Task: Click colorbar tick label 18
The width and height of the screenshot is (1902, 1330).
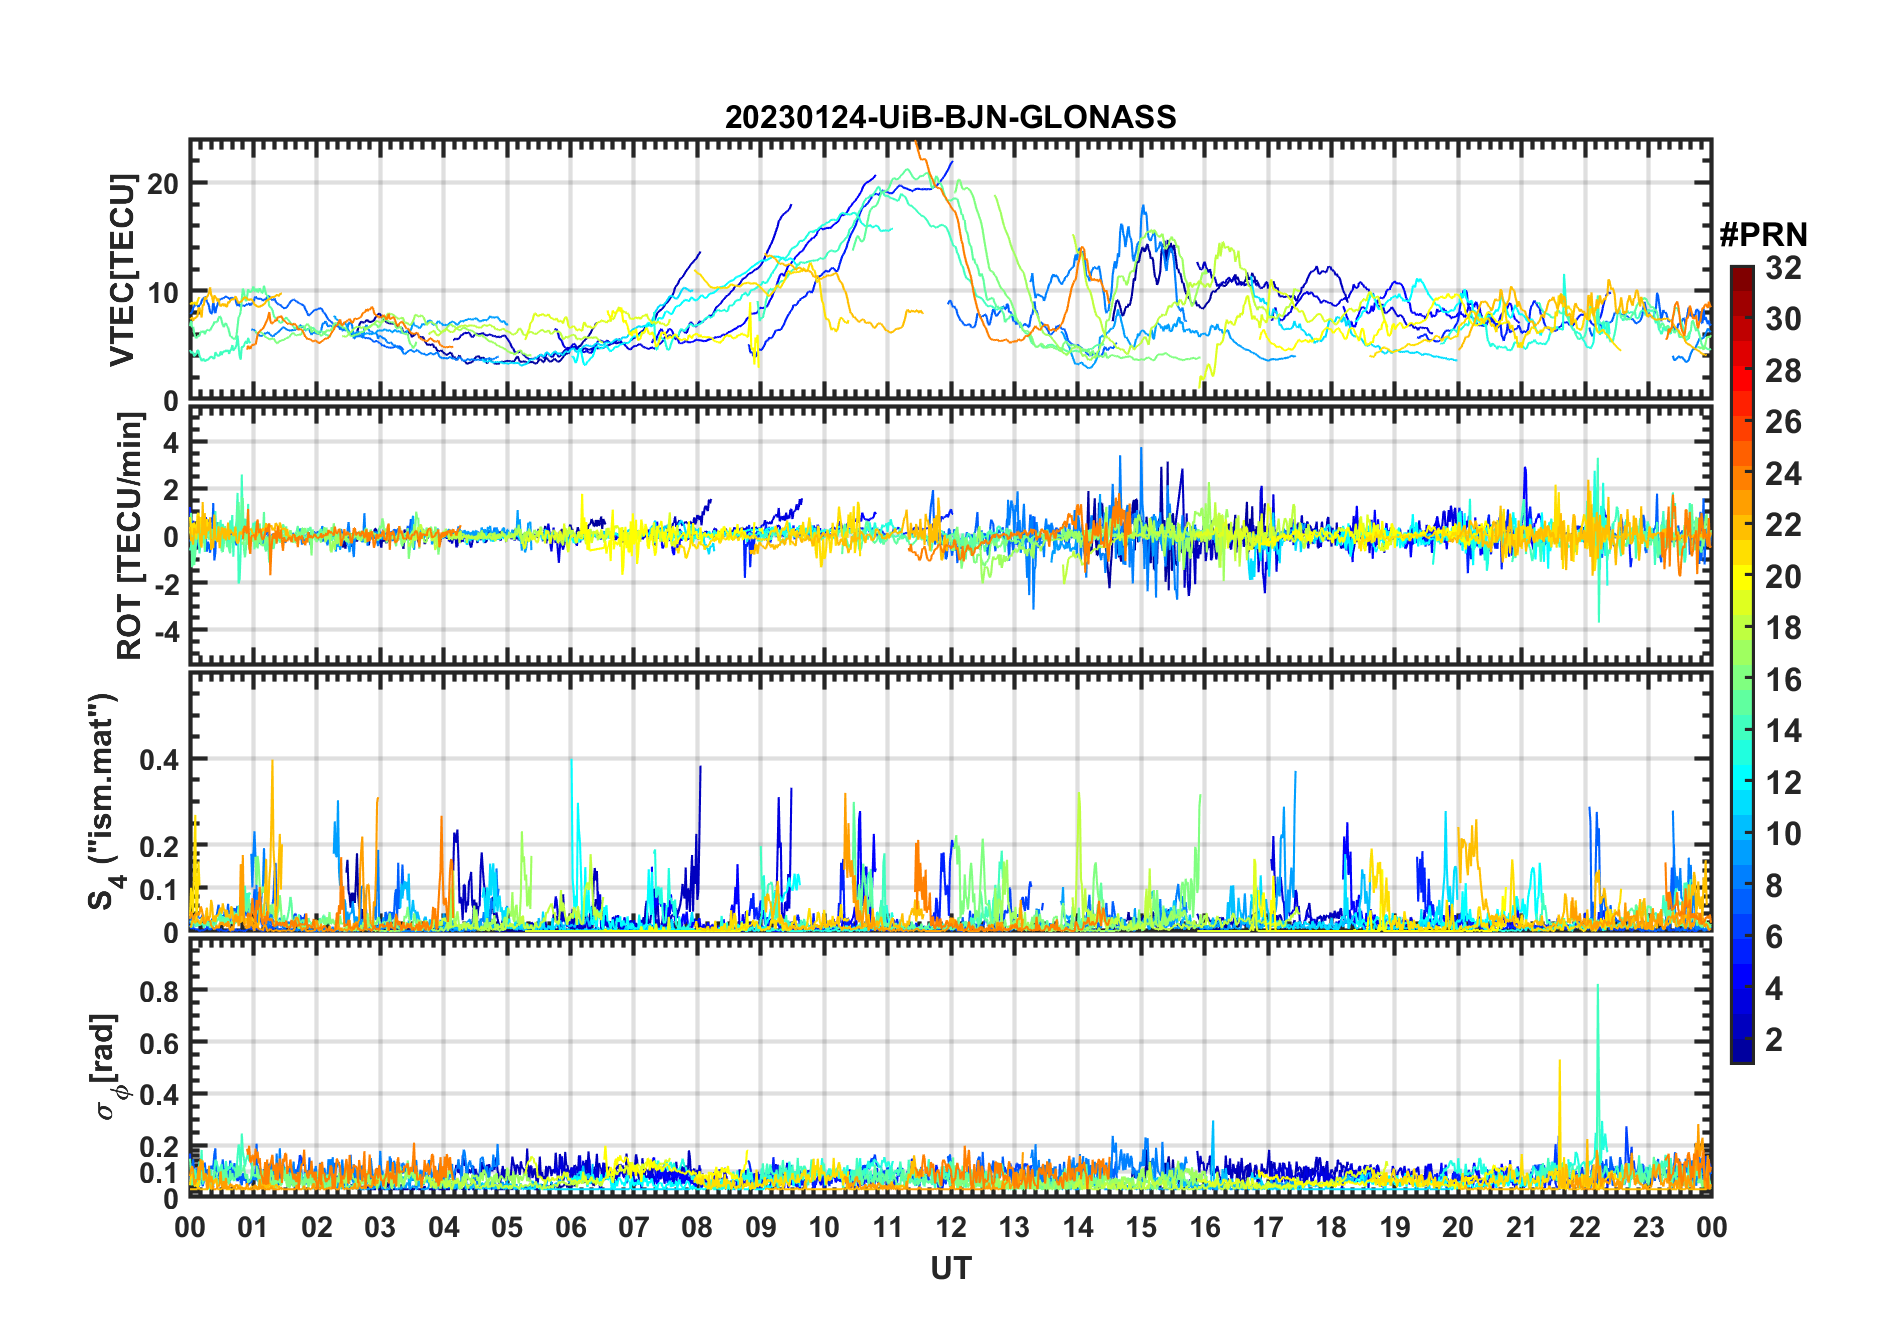Action: tap(1783, 628)
